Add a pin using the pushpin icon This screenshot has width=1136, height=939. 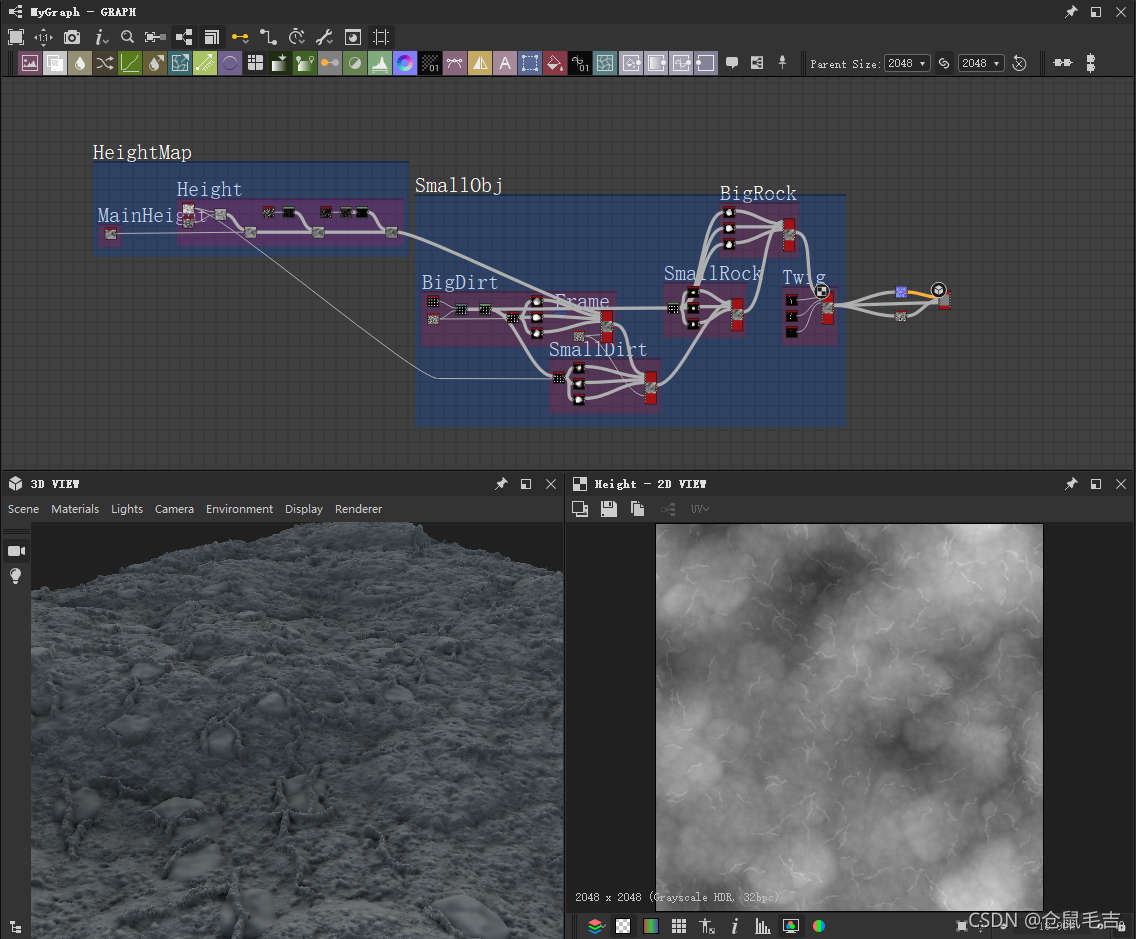point(782,63)
